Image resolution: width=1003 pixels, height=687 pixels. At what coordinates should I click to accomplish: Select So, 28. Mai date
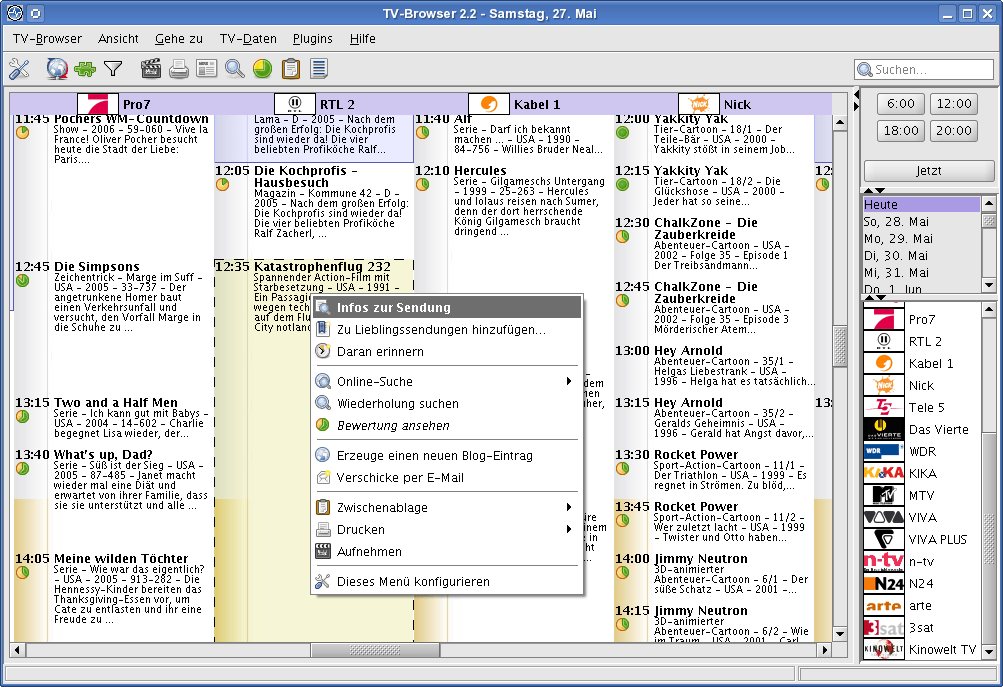(921, 221)
